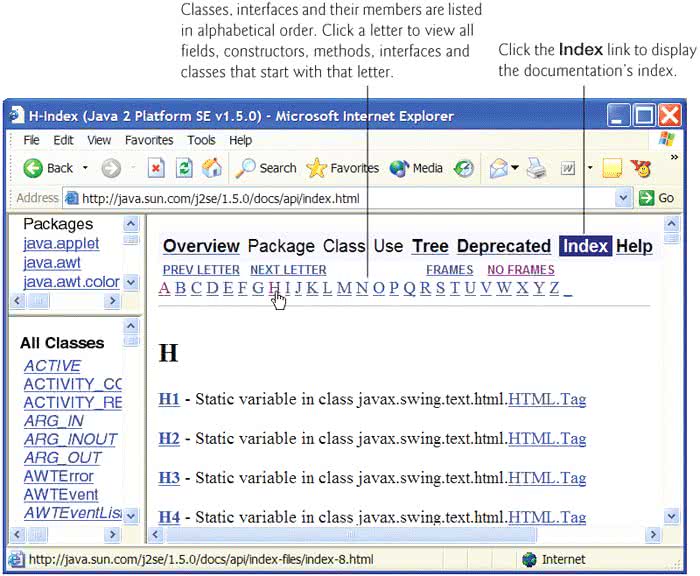Click the Yahoo smiley toolbar icon
The width and height of the screenshot is (700, 576).
(641, 168)
